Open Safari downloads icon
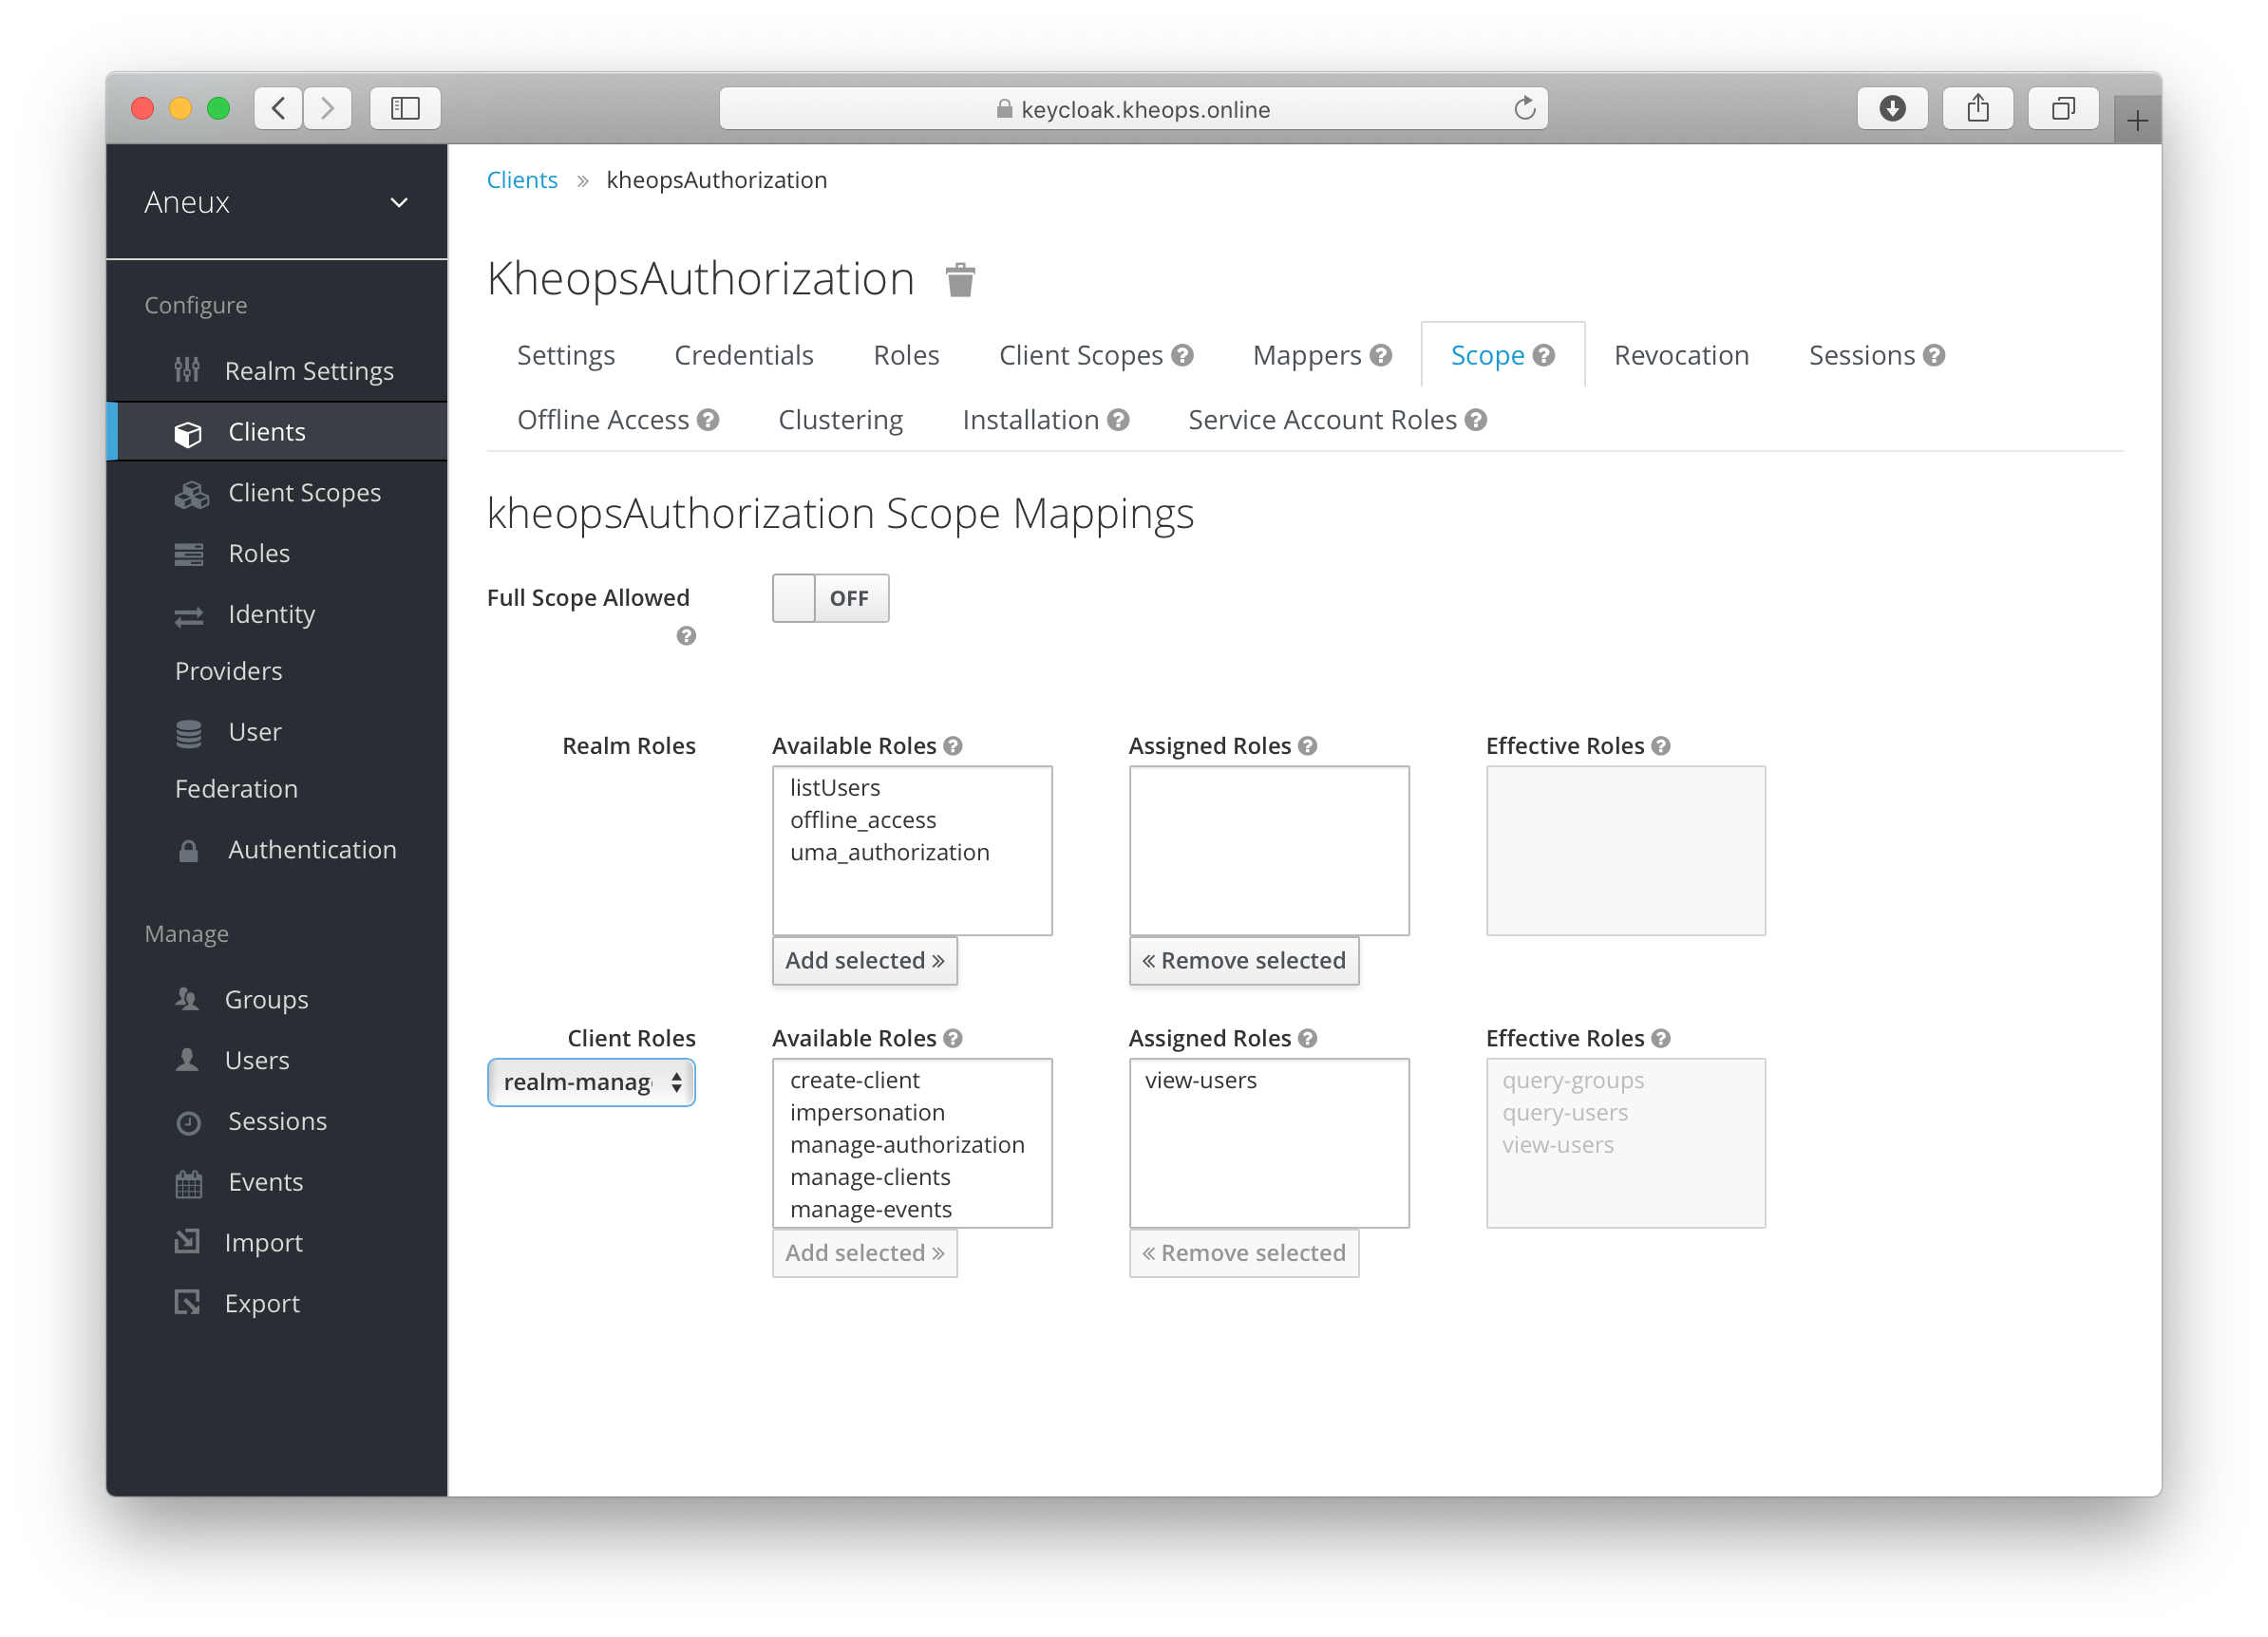Viewport: 2268px width, 1637px height. [1892, 108]
